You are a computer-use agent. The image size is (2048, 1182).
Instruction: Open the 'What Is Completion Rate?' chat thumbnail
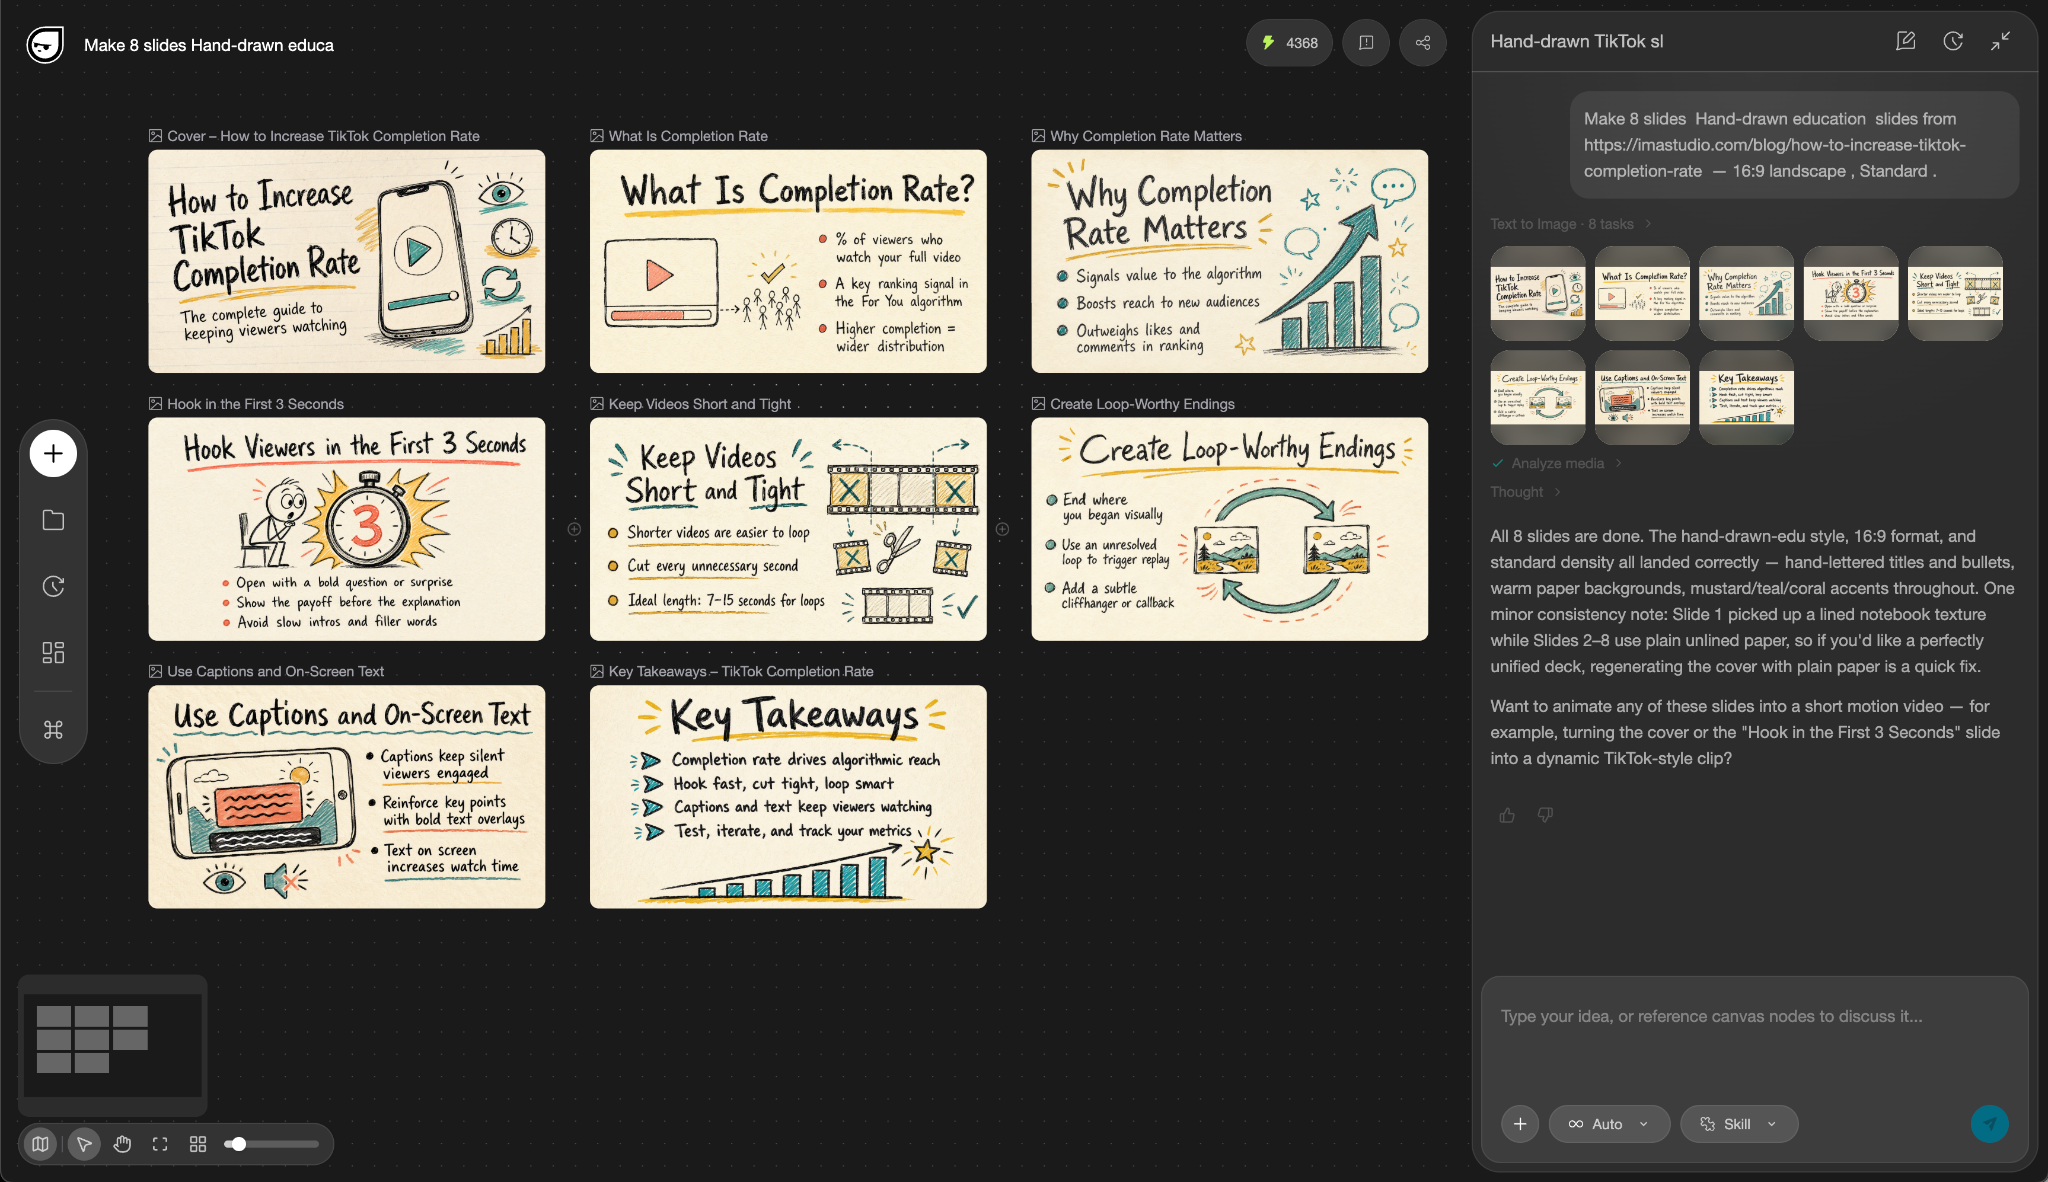click(x=1642, y=293)
